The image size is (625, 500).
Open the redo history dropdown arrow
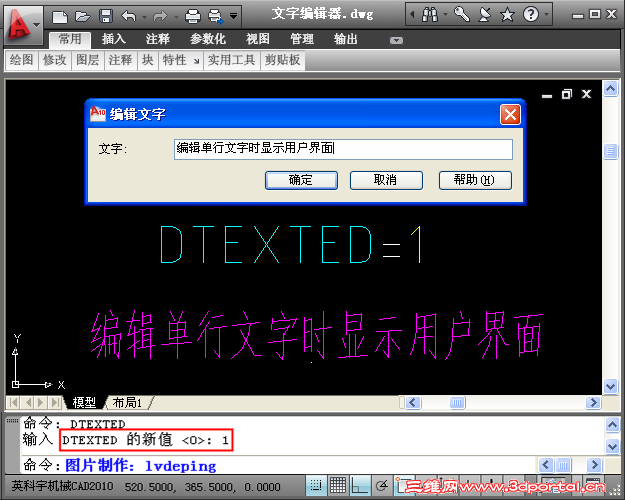pos(176,17)
